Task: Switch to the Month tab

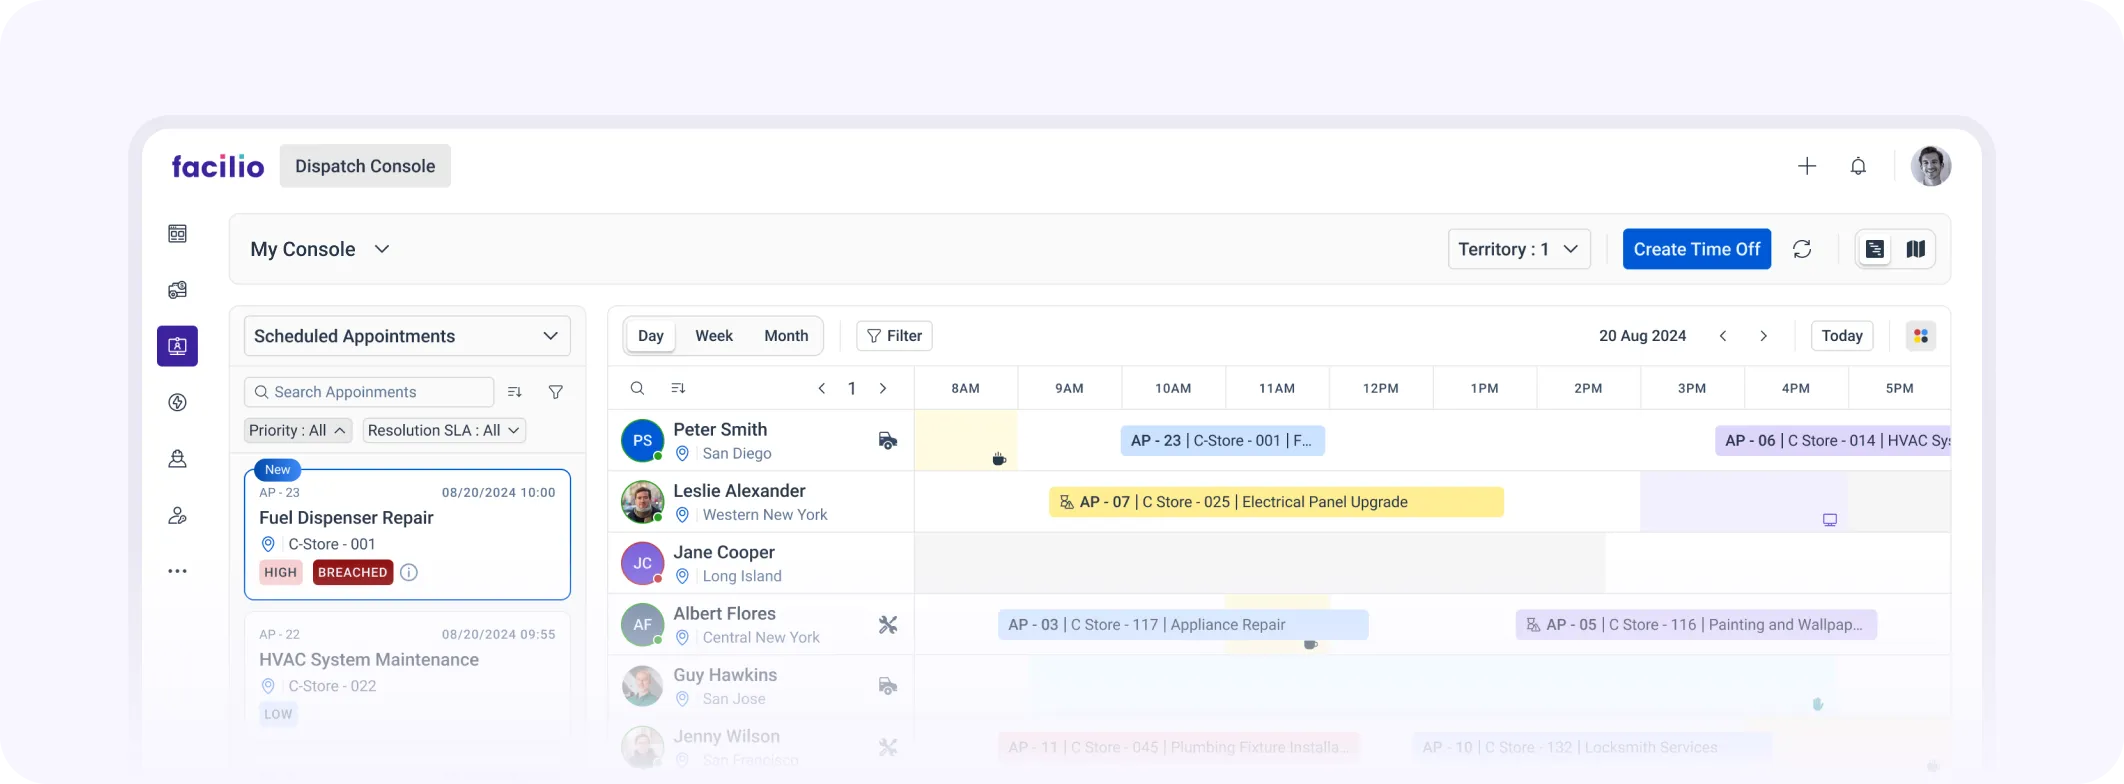Action: pyautogui.click(x=786, y=336)
